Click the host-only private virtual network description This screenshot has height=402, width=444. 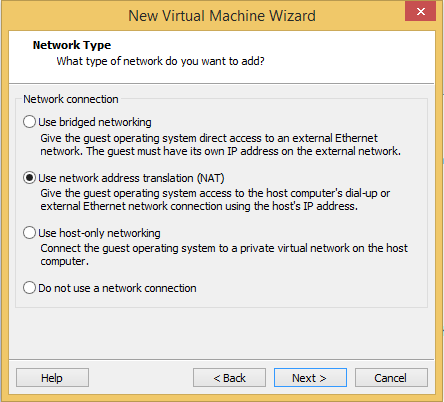(x=224, y=255)
